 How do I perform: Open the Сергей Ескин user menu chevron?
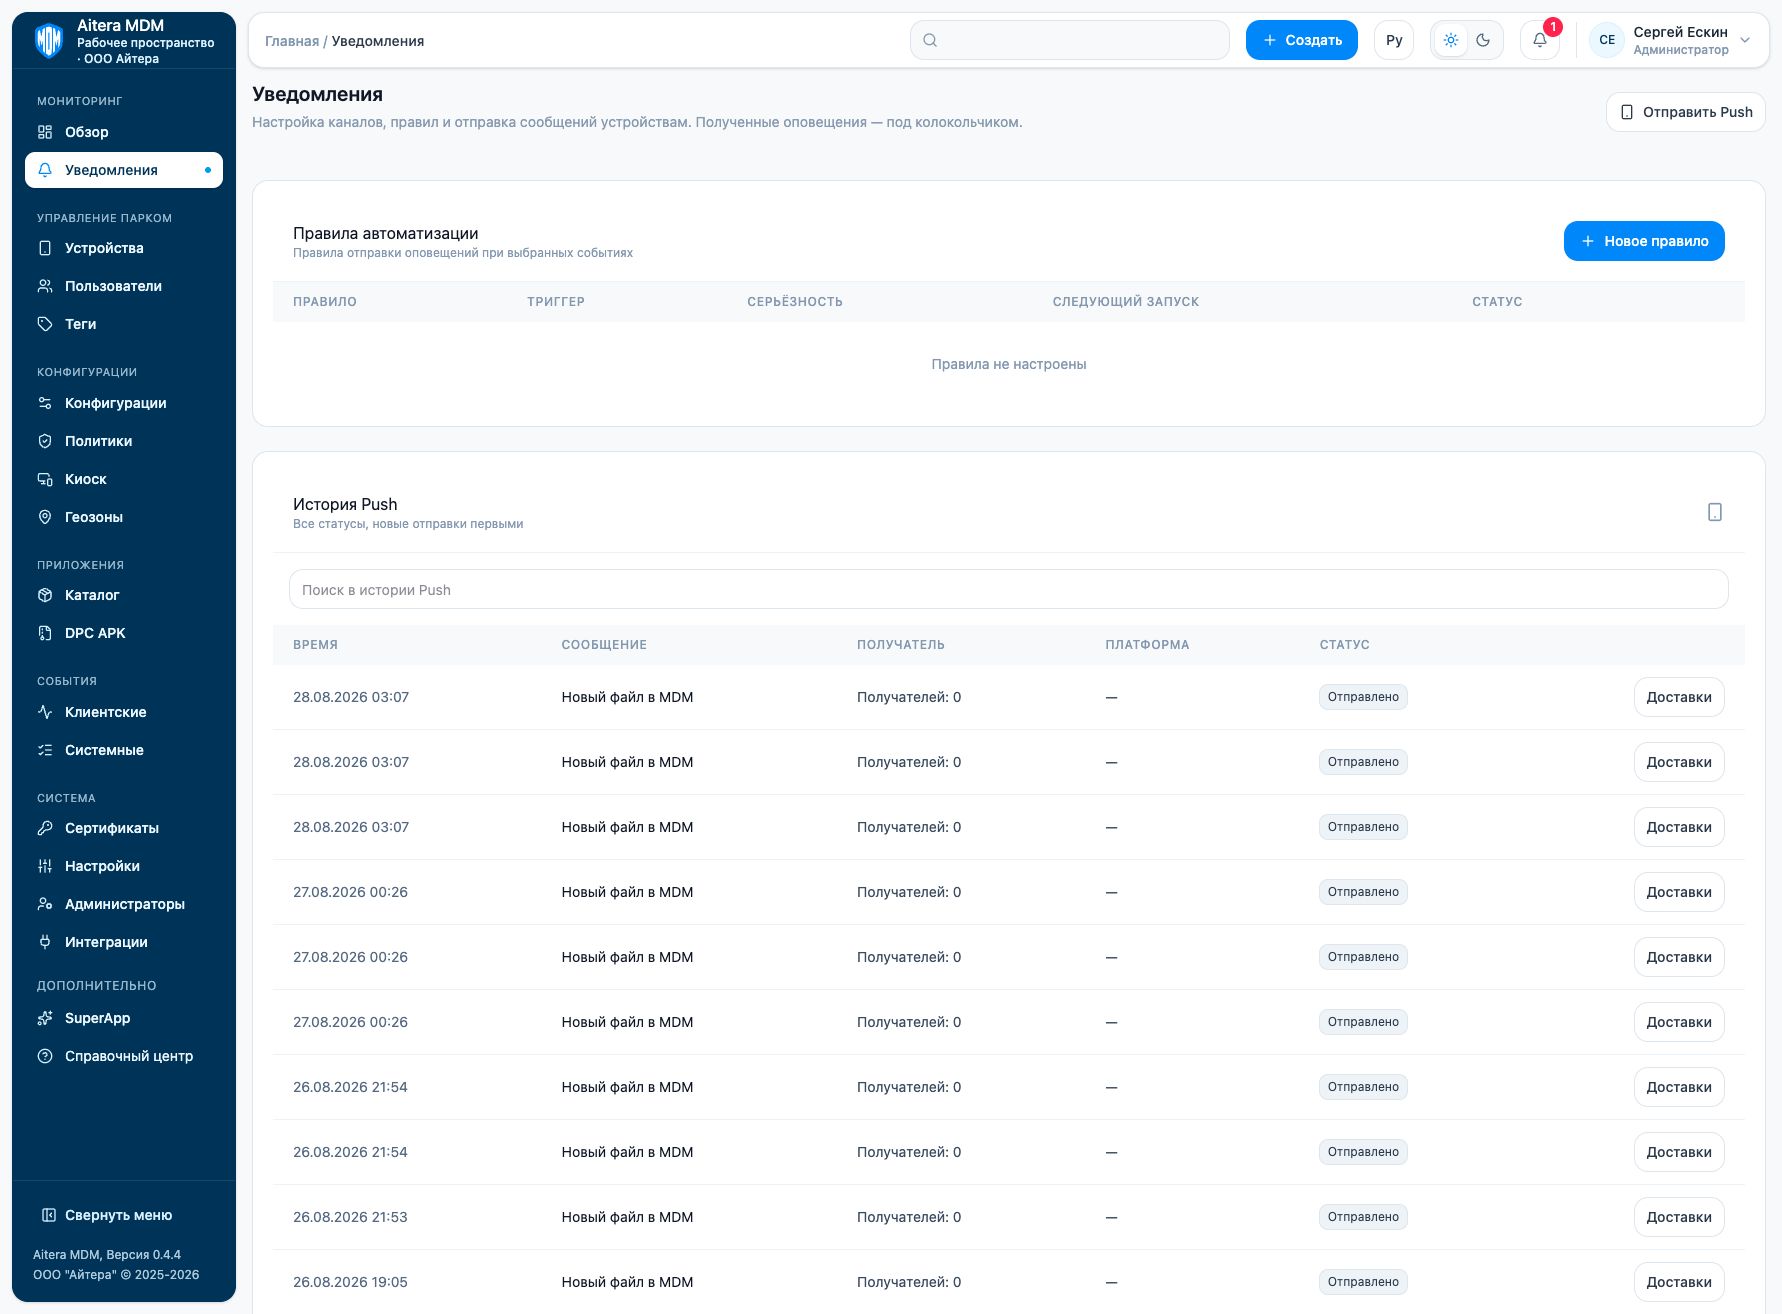(1745, 40)
